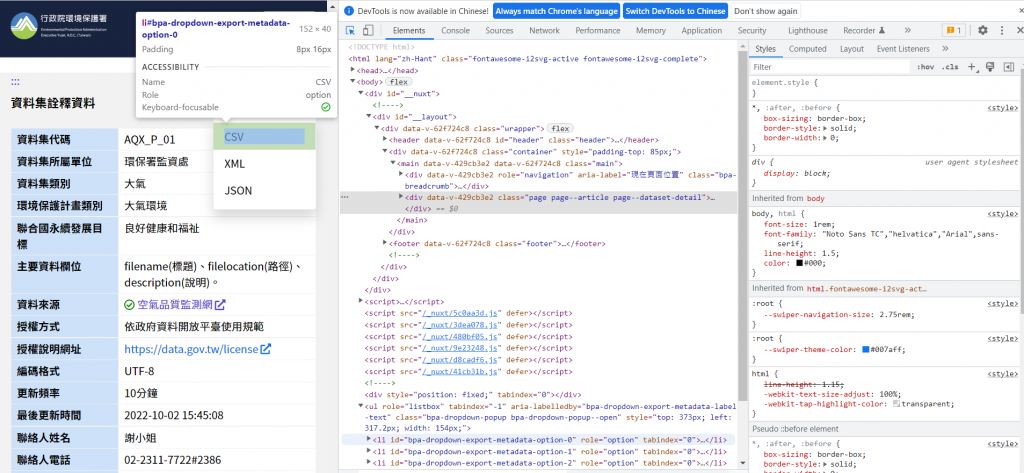
Task: Click the transparent tap-highlight color swatch
Action: tap(897, 404)
